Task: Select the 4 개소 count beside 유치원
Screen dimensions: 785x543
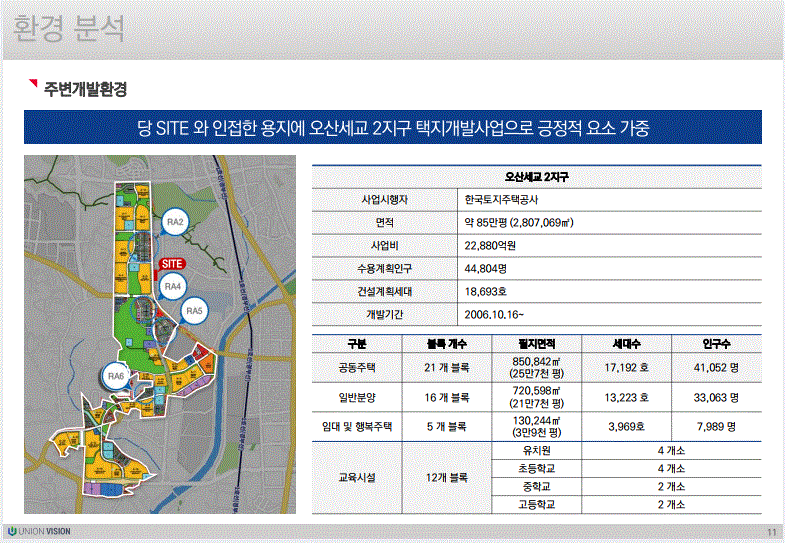Action: point(671,451)
